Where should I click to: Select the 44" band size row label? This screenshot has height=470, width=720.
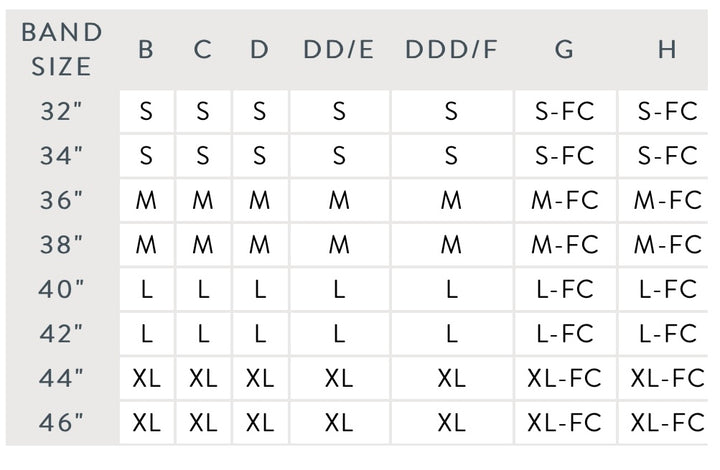[x=62, y=378]
